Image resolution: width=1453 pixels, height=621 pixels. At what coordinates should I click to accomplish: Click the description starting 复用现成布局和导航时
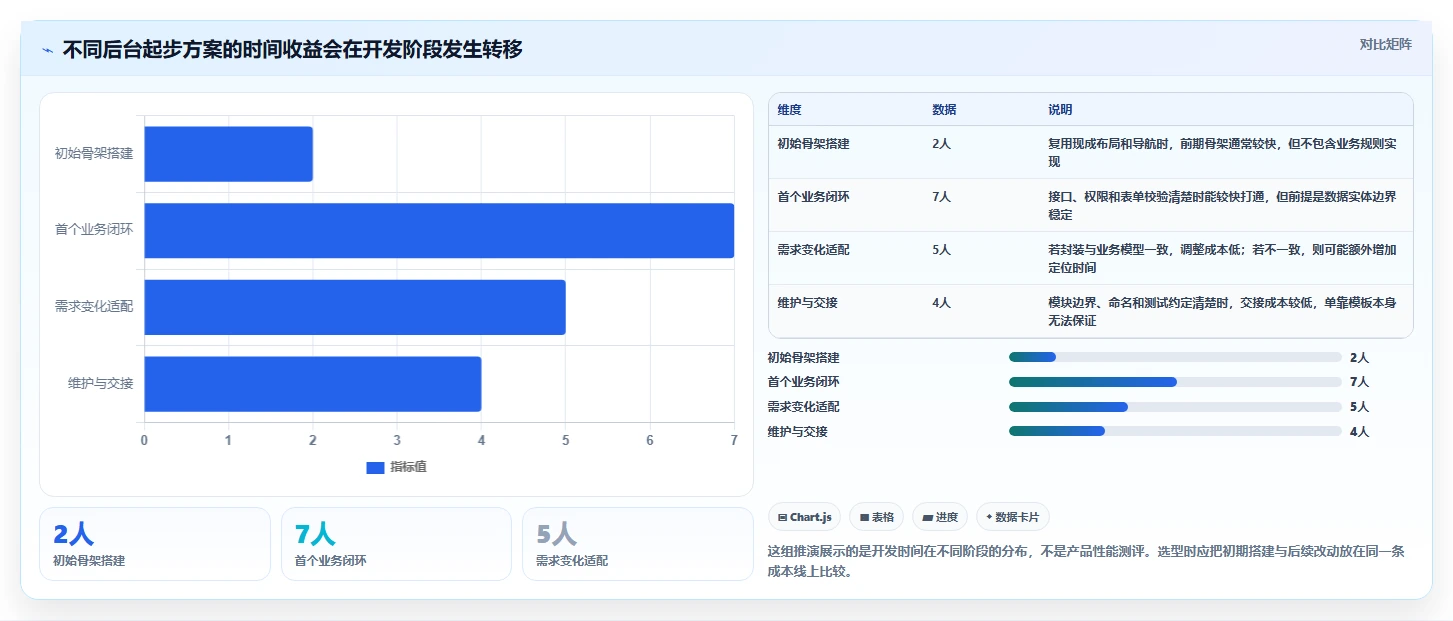pyautogui.click(x=1222, y=153)
